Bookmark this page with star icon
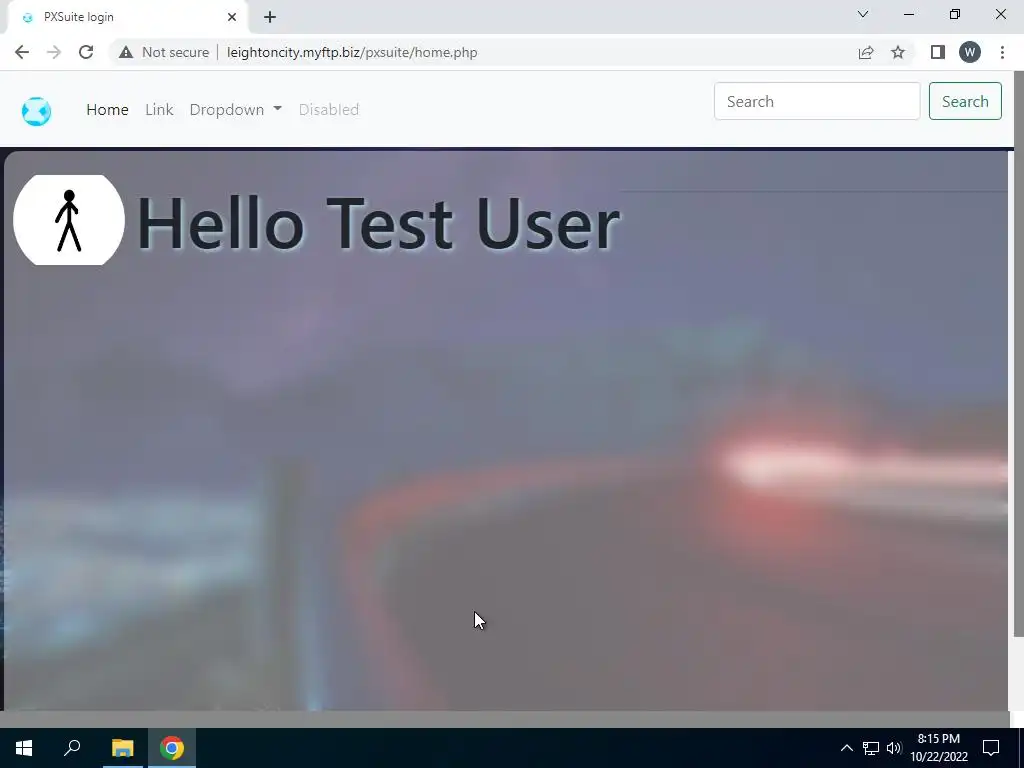The image size is (1024, 768). (898, 52)
